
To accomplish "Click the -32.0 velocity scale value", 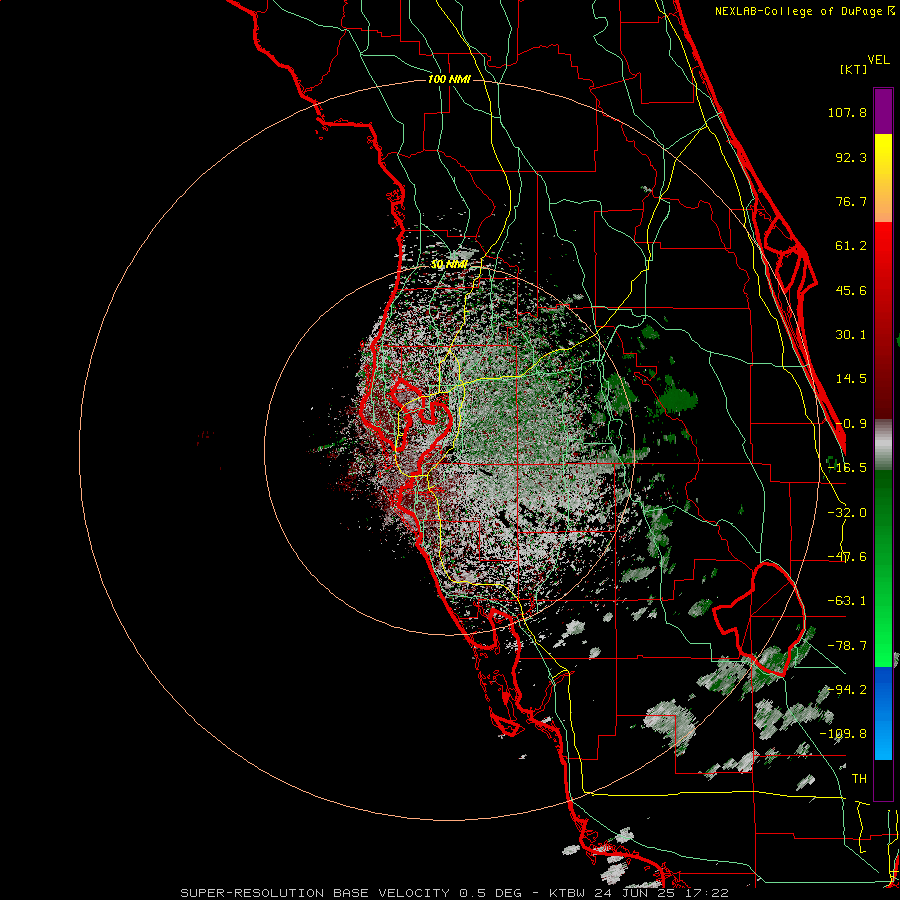I will click(847, 513).
